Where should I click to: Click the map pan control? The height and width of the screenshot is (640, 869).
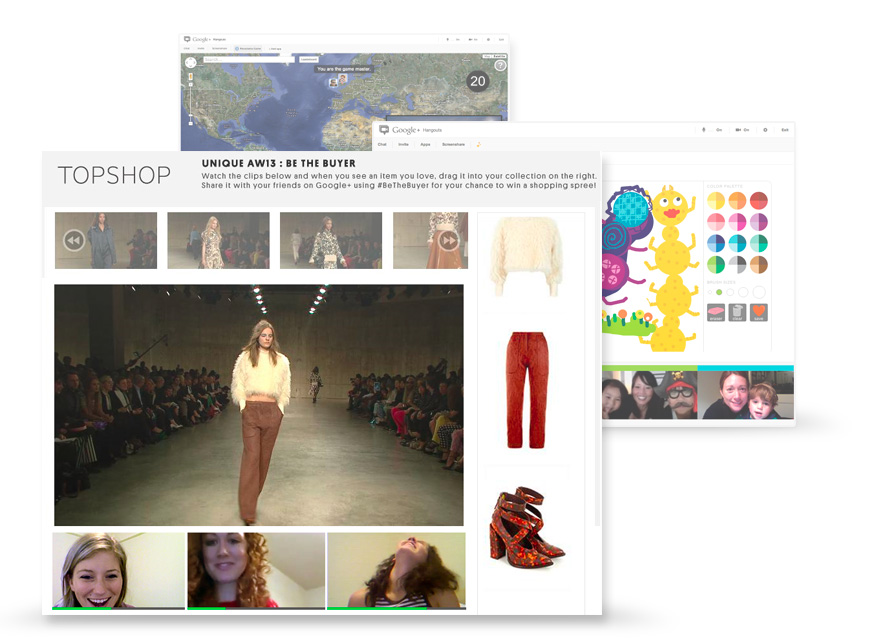192,64
